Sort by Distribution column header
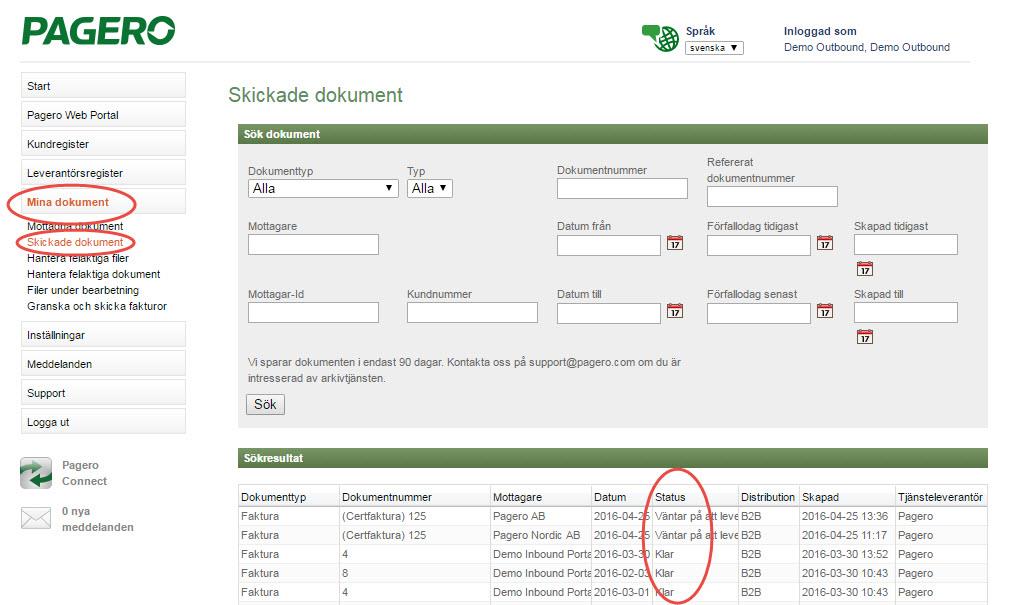1026x605 pixels. coord(768,497)
